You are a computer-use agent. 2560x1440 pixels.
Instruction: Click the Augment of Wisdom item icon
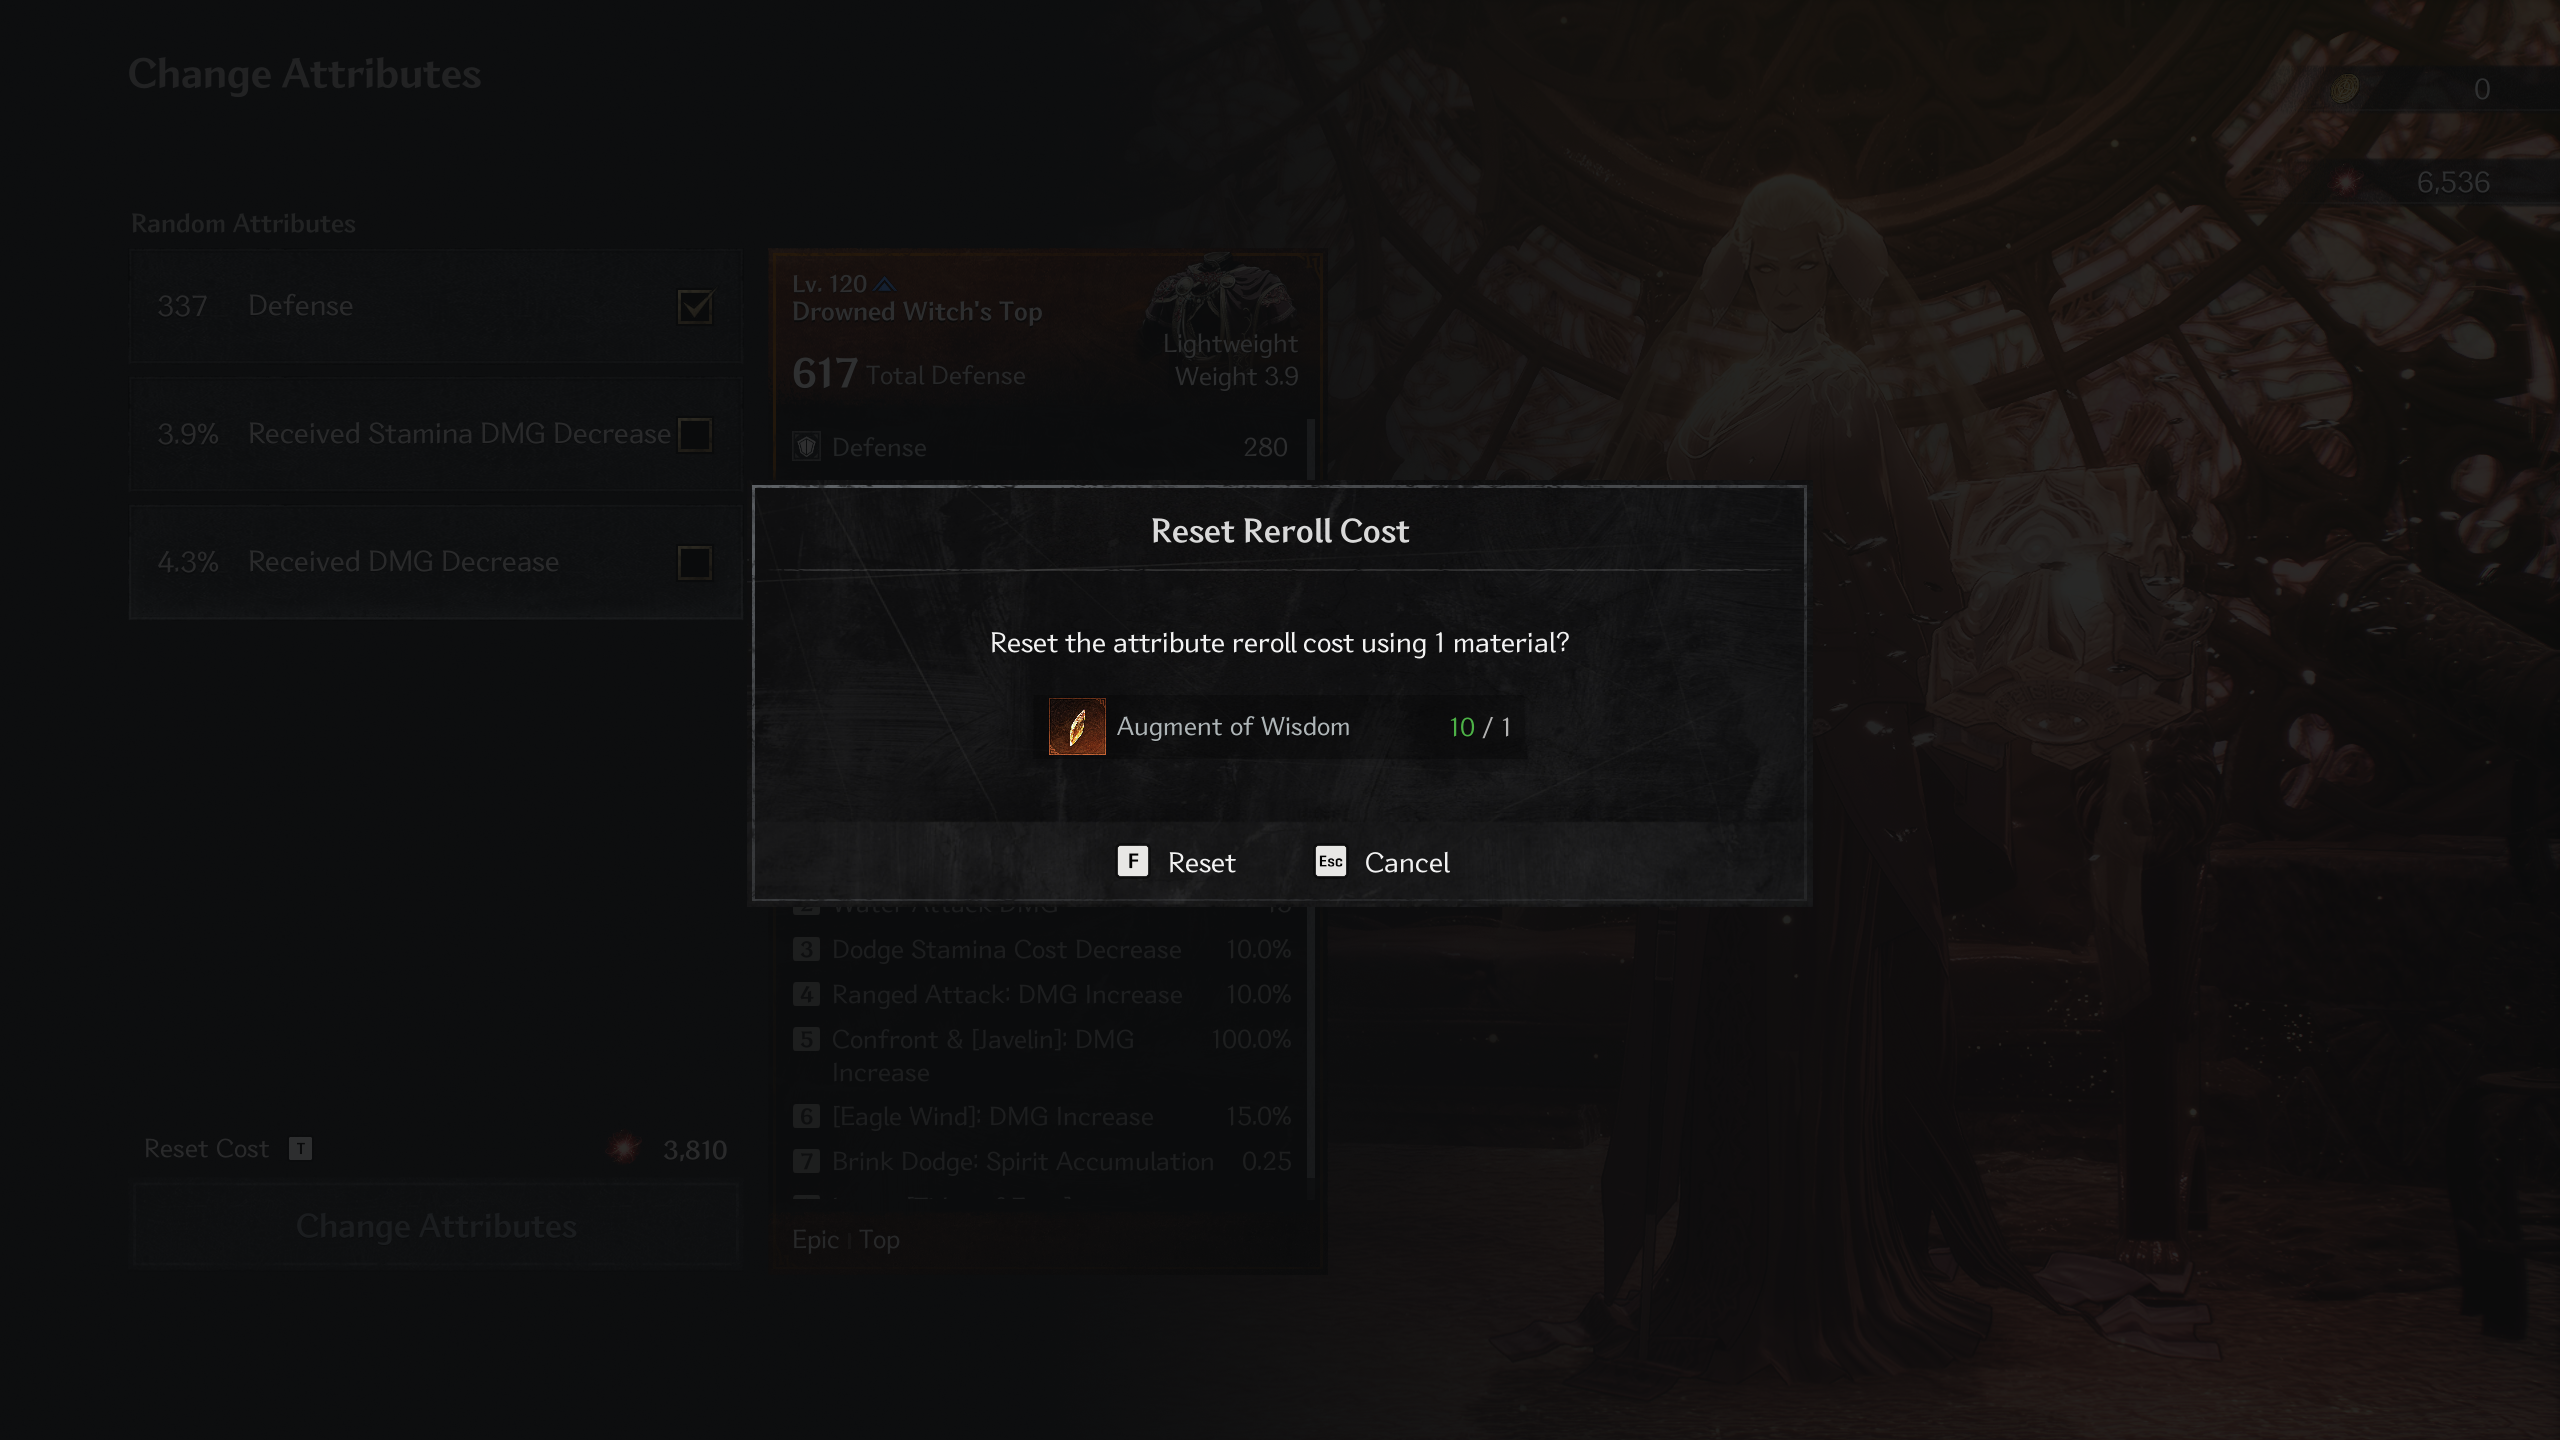[x=1077, y=727]
